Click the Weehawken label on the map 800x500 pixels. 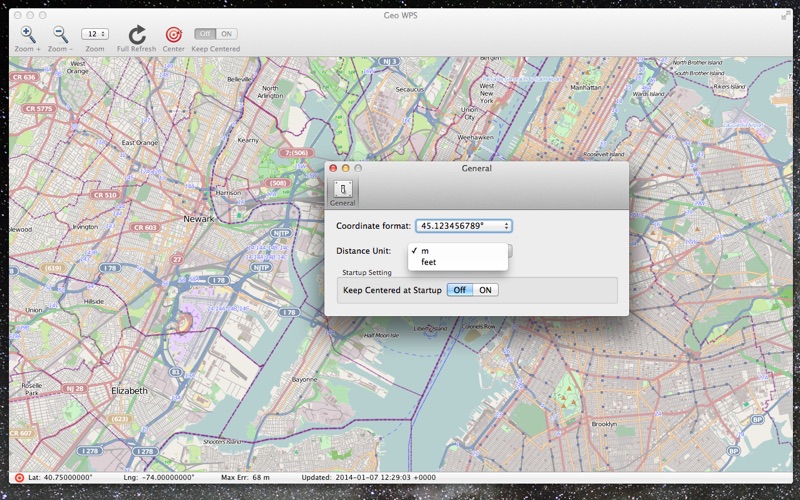point(475,137)
